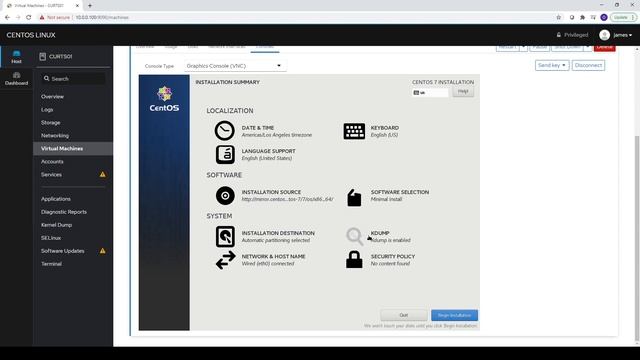Click the 'Minimal Install' text
This screenshot has width=640, height=360.
pyautogui.click(x=386, y=199)
